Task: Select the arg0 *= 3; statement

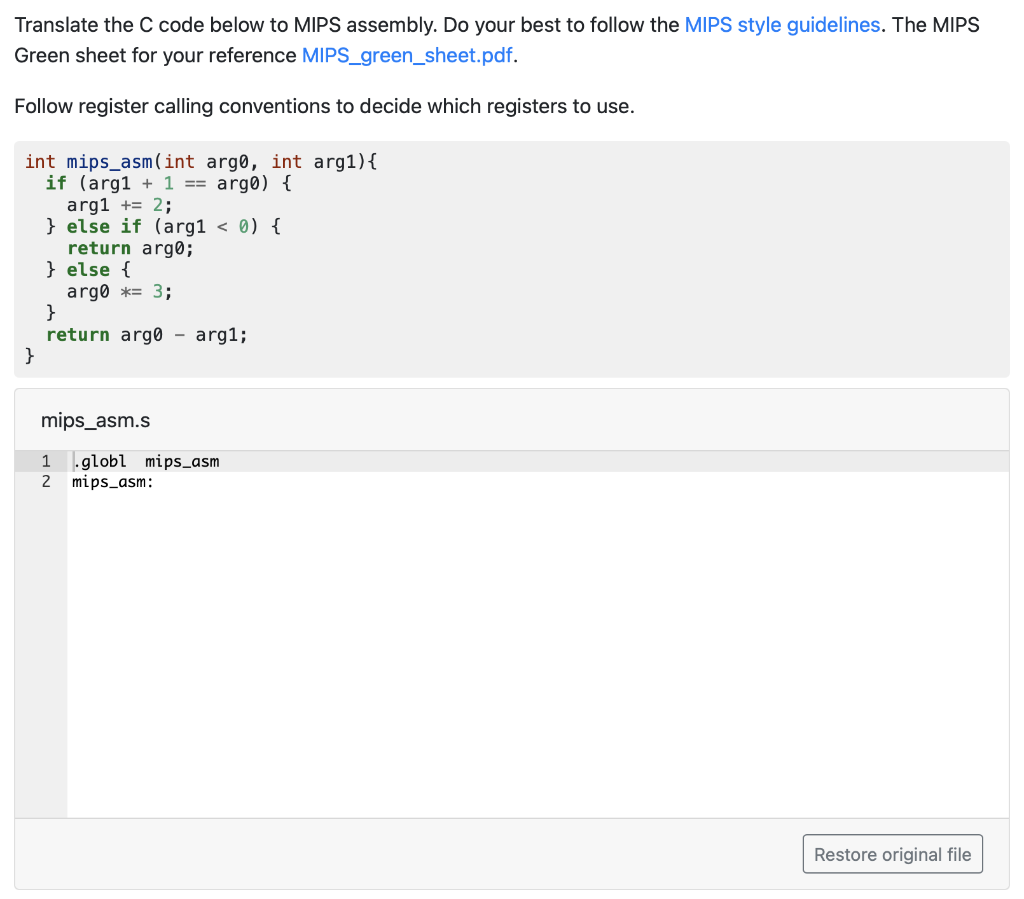Action: tap(118, 291)
